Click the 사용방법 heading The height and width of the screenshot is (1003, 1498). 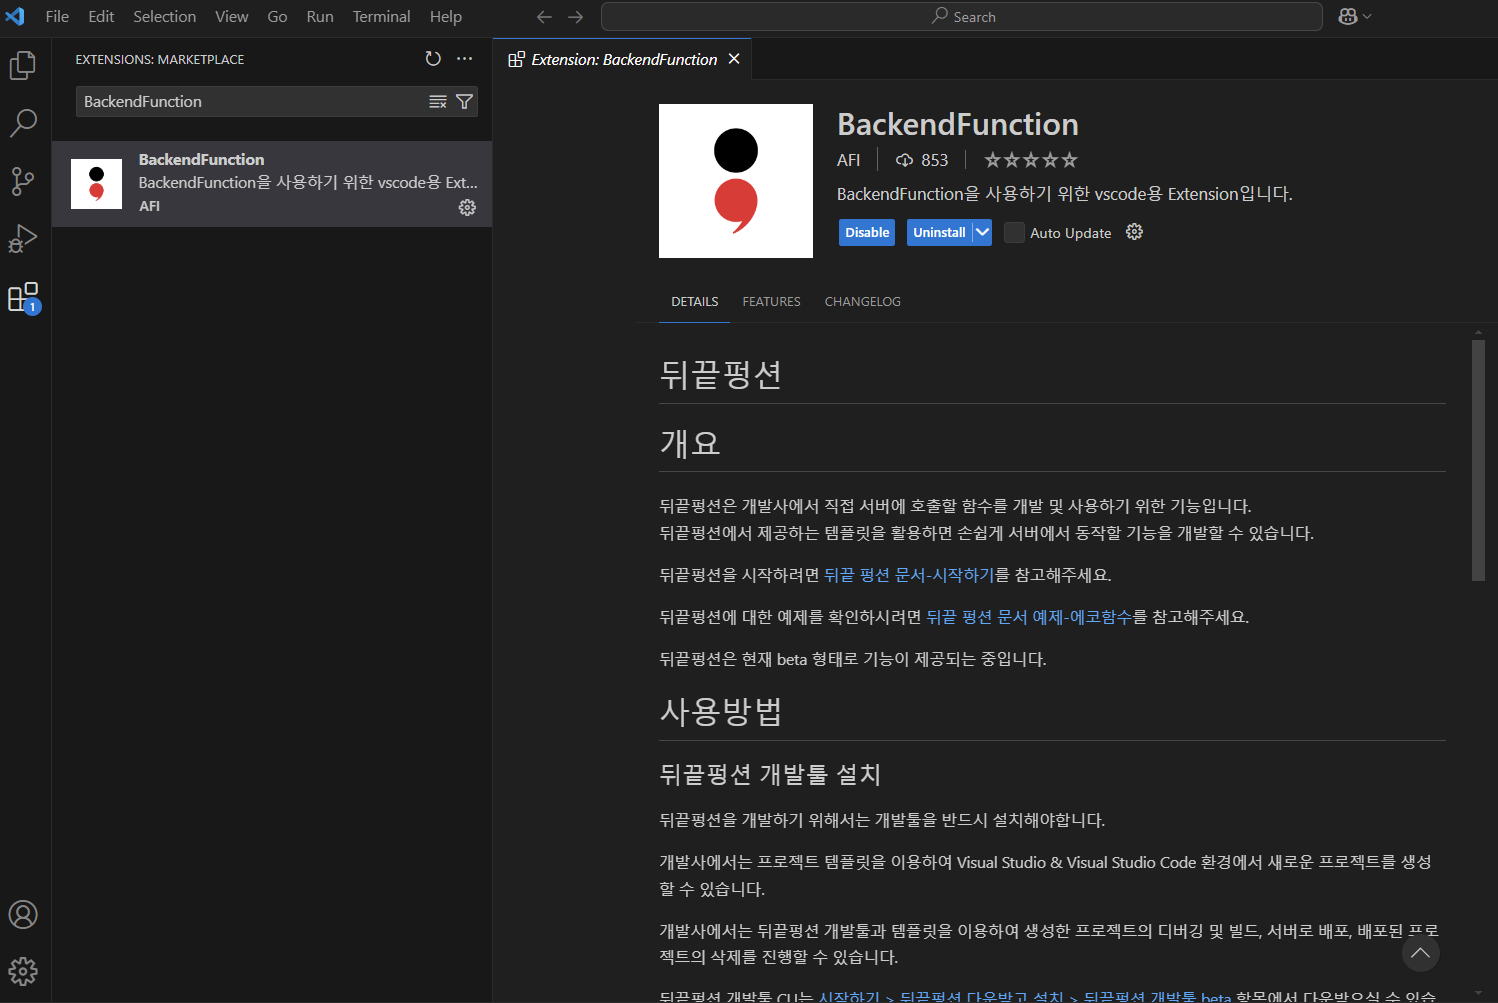721,711
